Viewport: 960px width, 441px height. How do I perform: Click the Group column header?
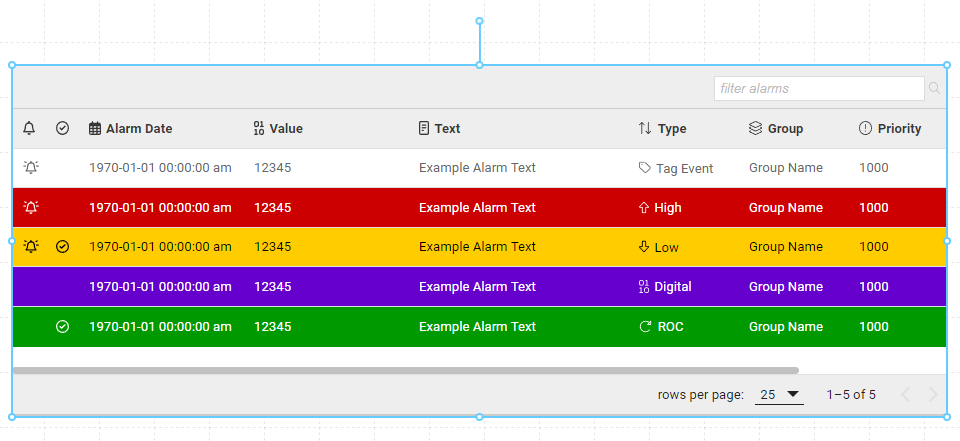784,128
